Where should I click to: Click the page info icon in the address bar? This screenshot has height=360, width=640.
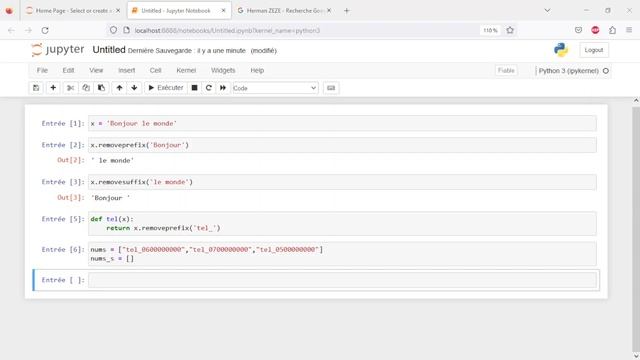(127, 30)
